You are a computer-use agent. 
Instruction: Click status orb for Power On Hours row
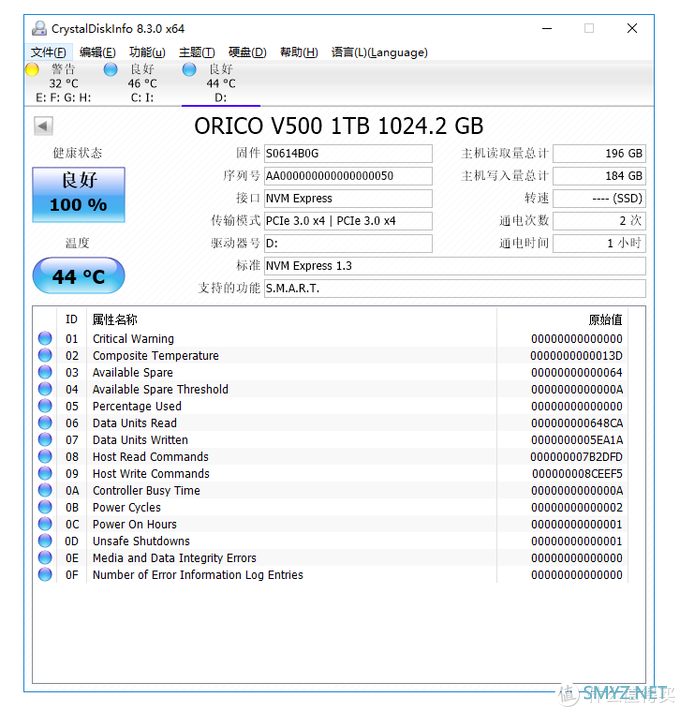45,524
